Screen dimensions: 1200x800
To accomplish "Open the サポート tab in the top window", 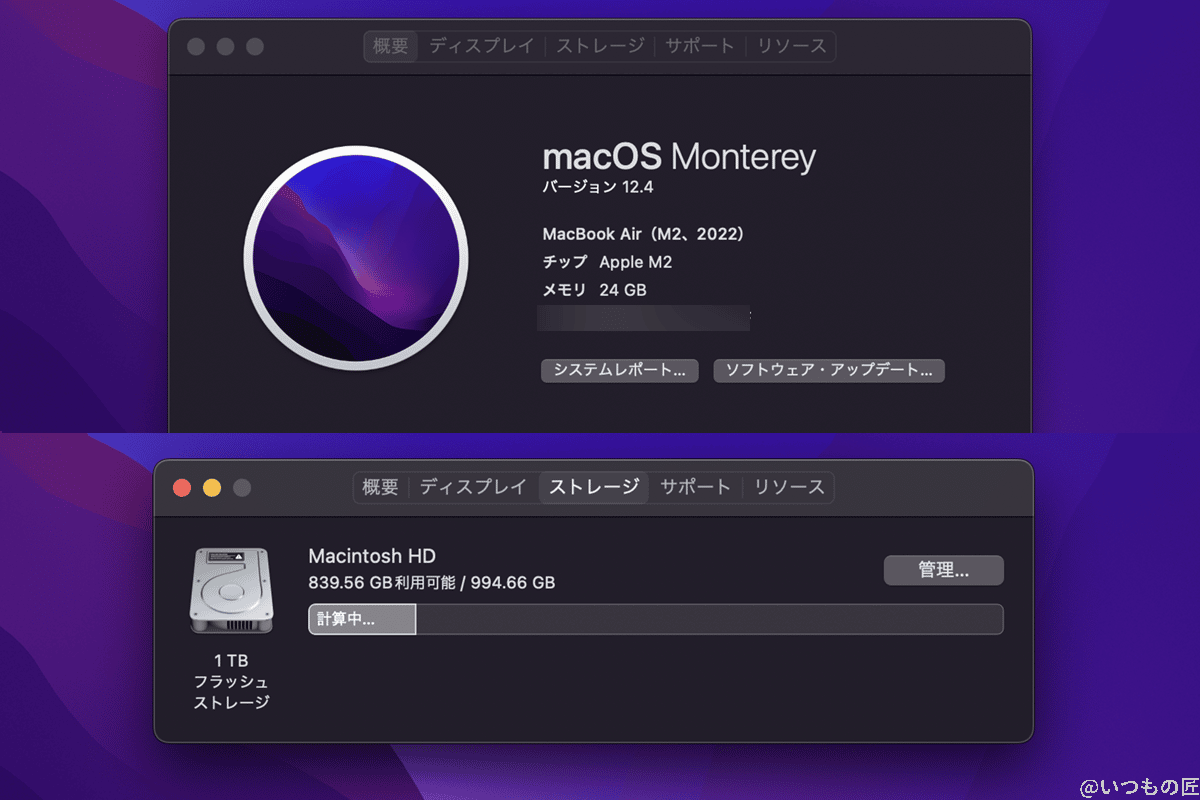I will click(x=699, y=46).
